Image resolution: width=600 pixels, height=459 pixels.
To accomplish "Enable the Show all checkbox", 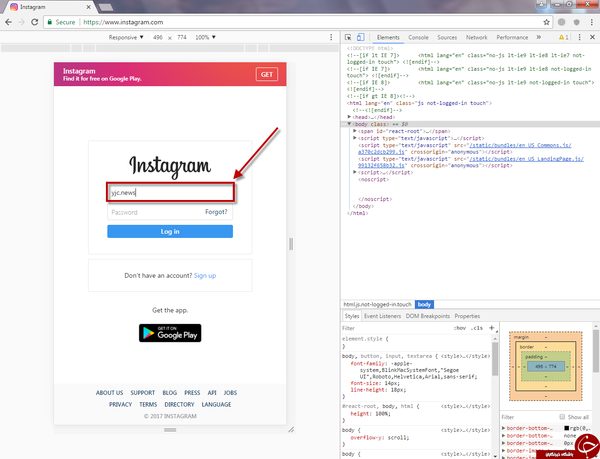I will coord(562,417).
